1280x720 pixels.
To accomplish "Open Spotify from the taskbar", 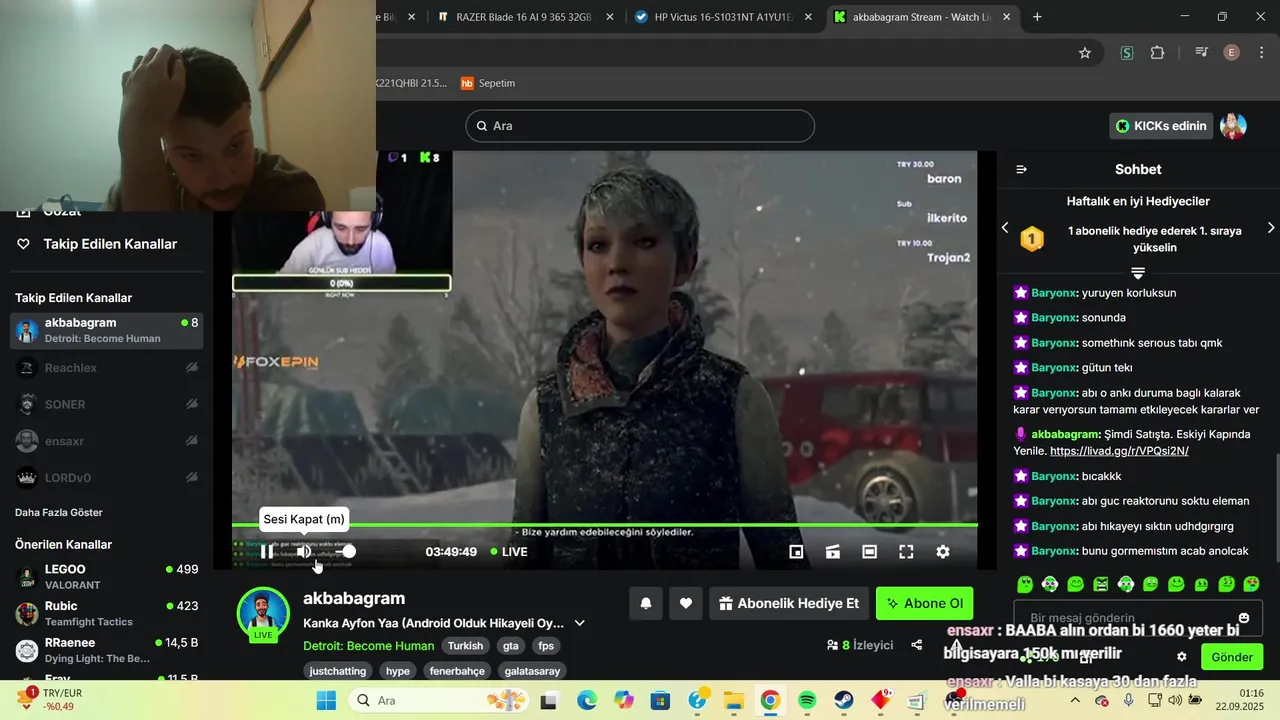I will 807,700.
